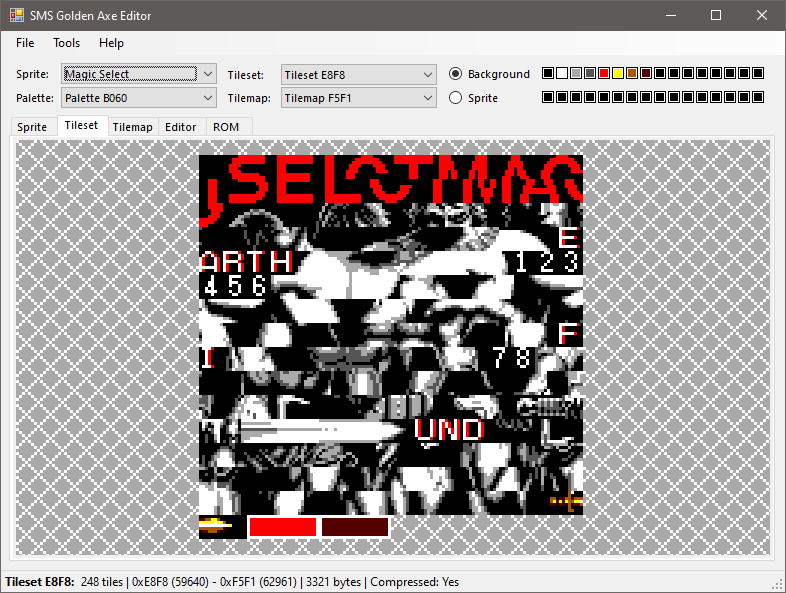Click the 'Compressed: Yes' status text
This screenshot has height=593, width=786.
coord(415,582)
